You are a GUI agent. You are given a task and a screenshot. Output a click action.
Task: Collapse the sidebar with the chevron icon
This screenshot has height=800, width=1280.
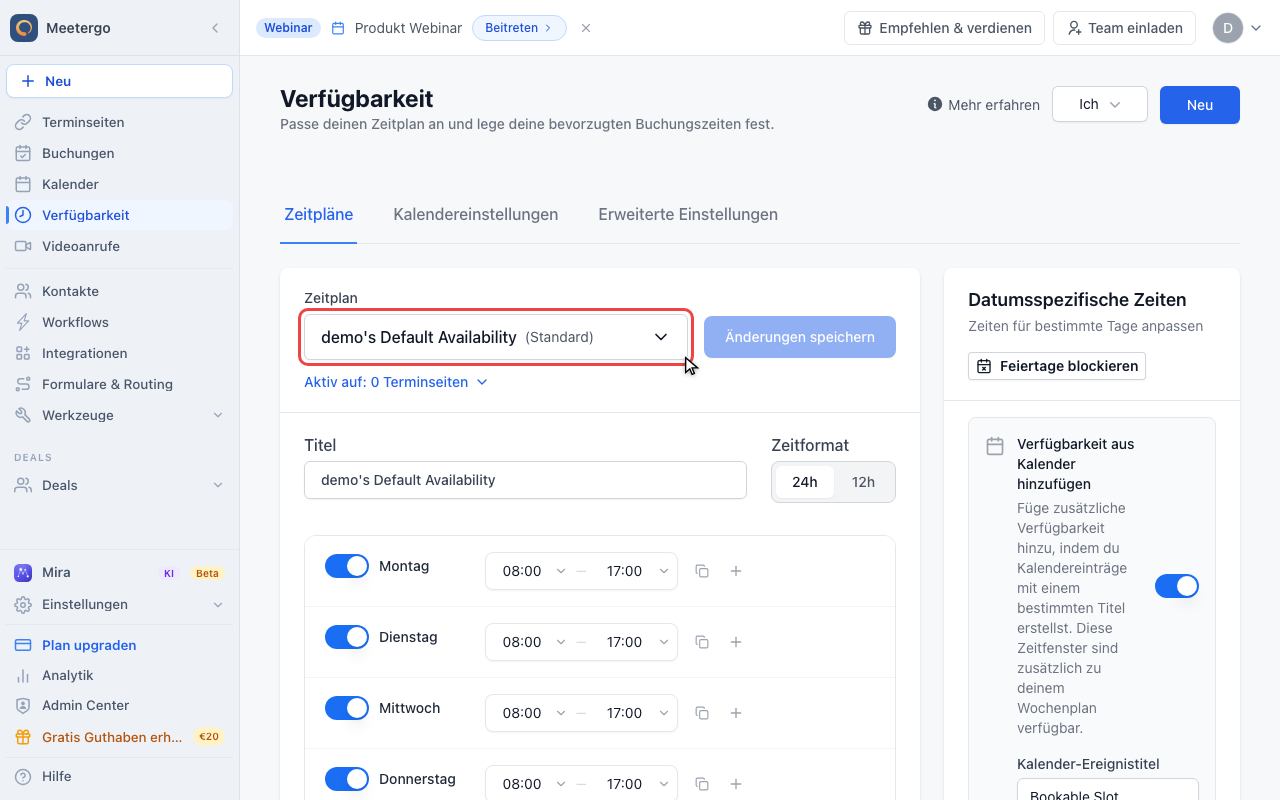215,28
